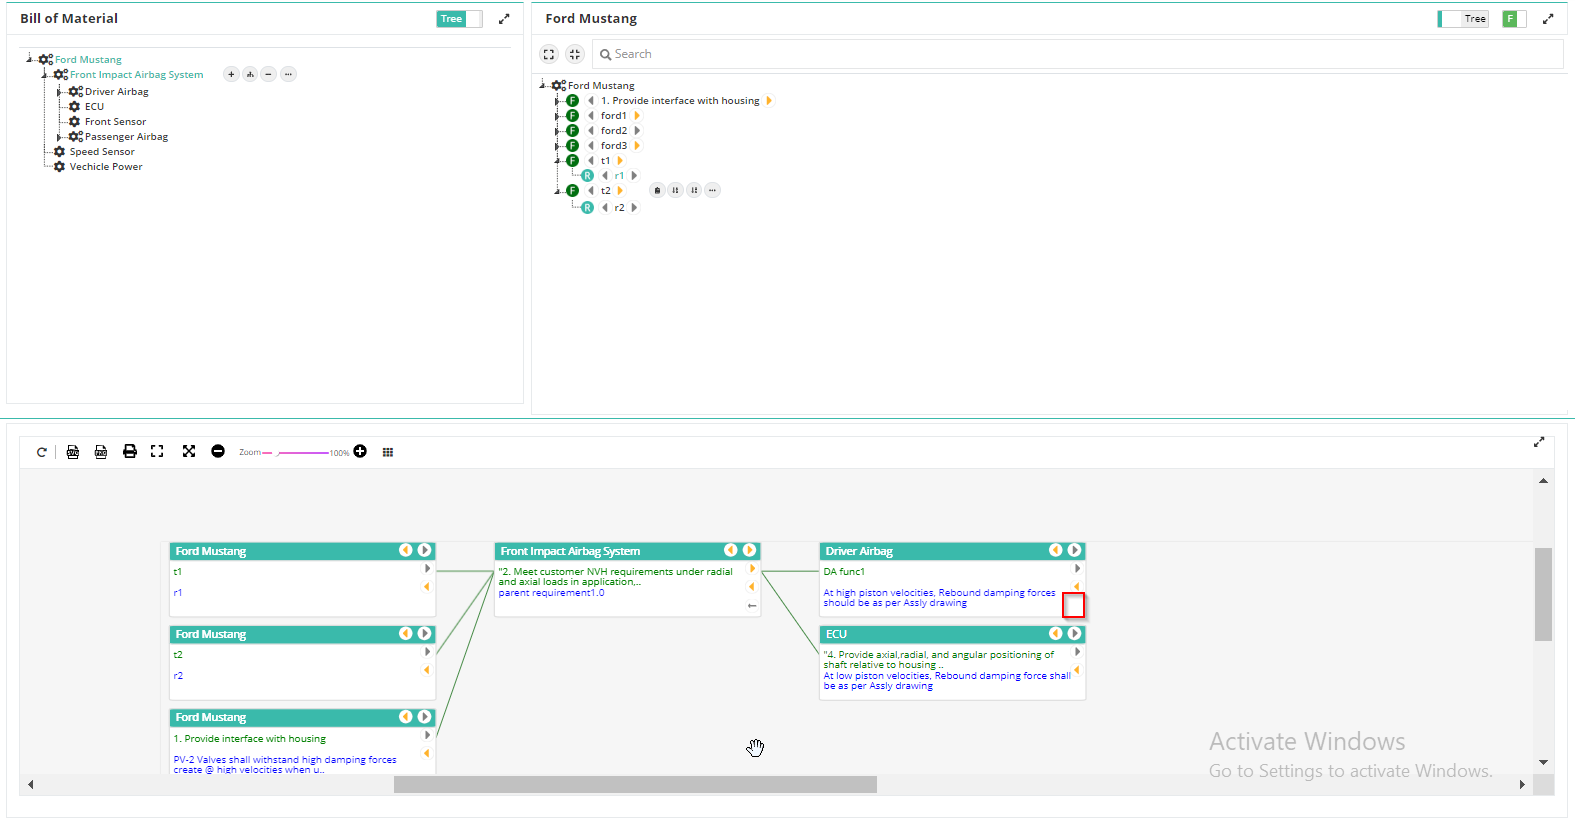Maximize the Bill of Material panel

(504, 19)
